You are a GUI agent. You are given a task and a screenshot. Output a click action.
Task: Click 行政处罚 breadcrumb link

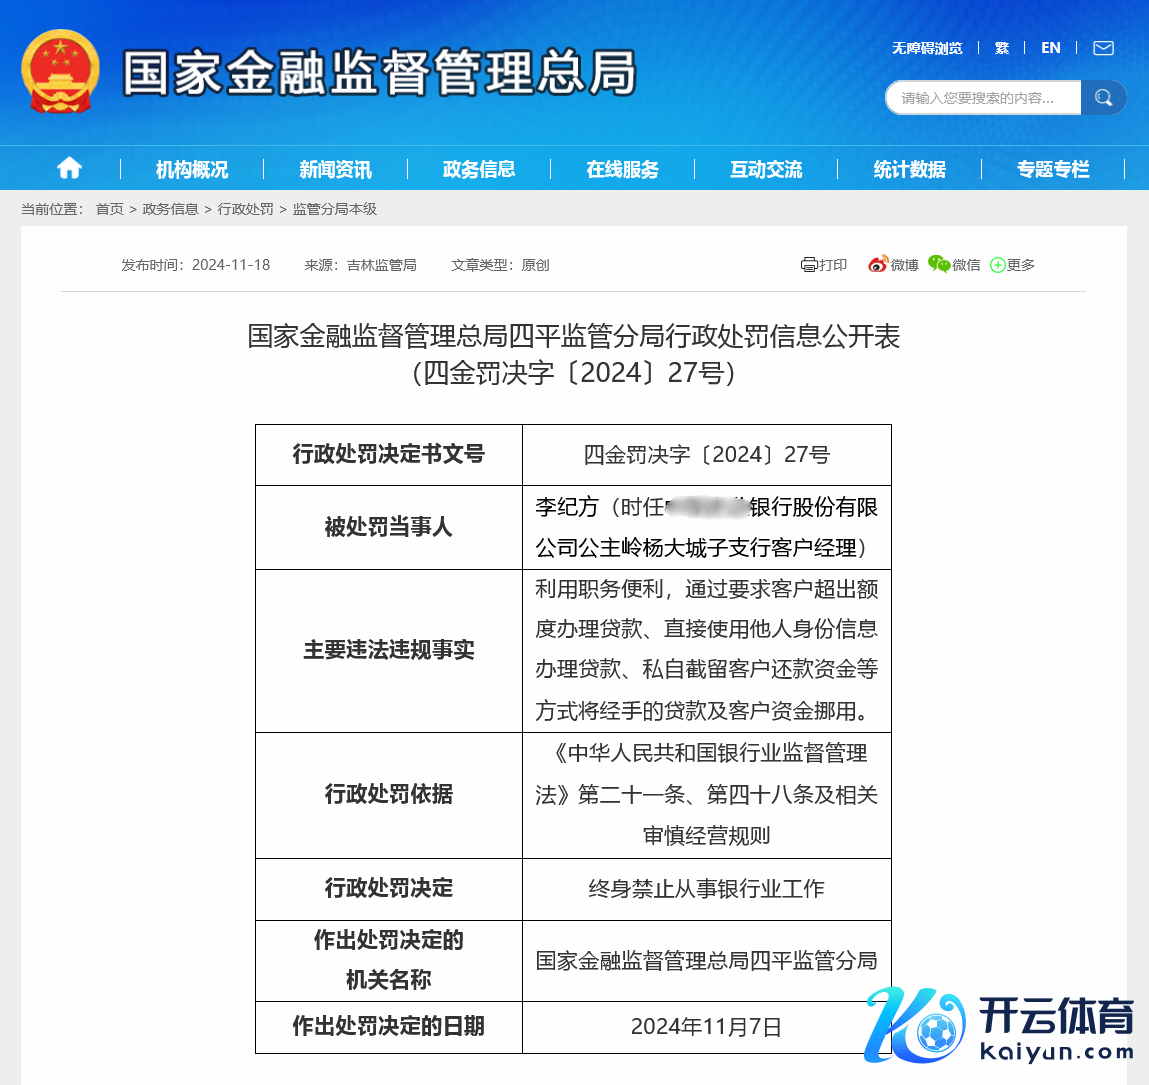(245, 209)
